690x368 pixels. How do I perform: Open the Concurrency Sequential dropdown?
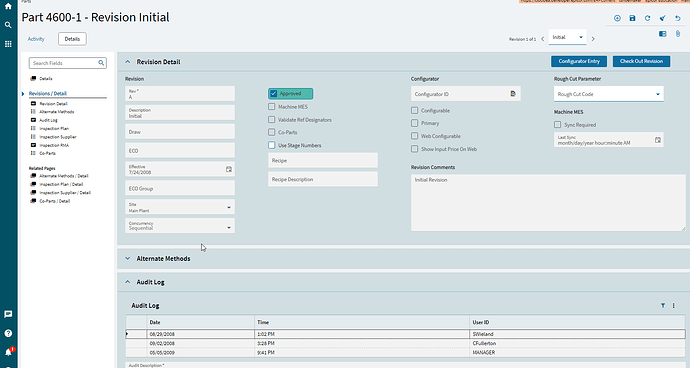[x=180, y=226]
